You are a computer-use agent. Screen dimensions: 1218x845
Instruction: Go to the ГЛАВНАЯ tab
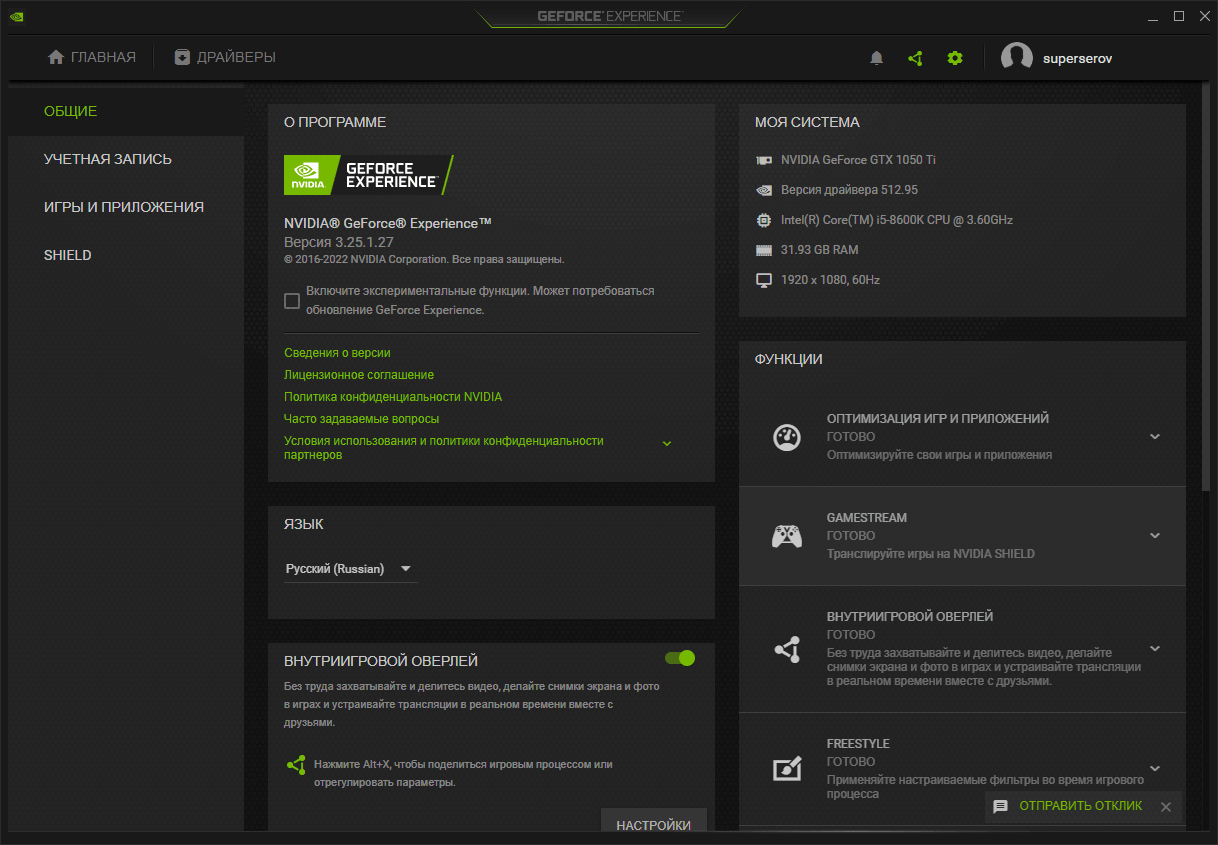(92, 57)
